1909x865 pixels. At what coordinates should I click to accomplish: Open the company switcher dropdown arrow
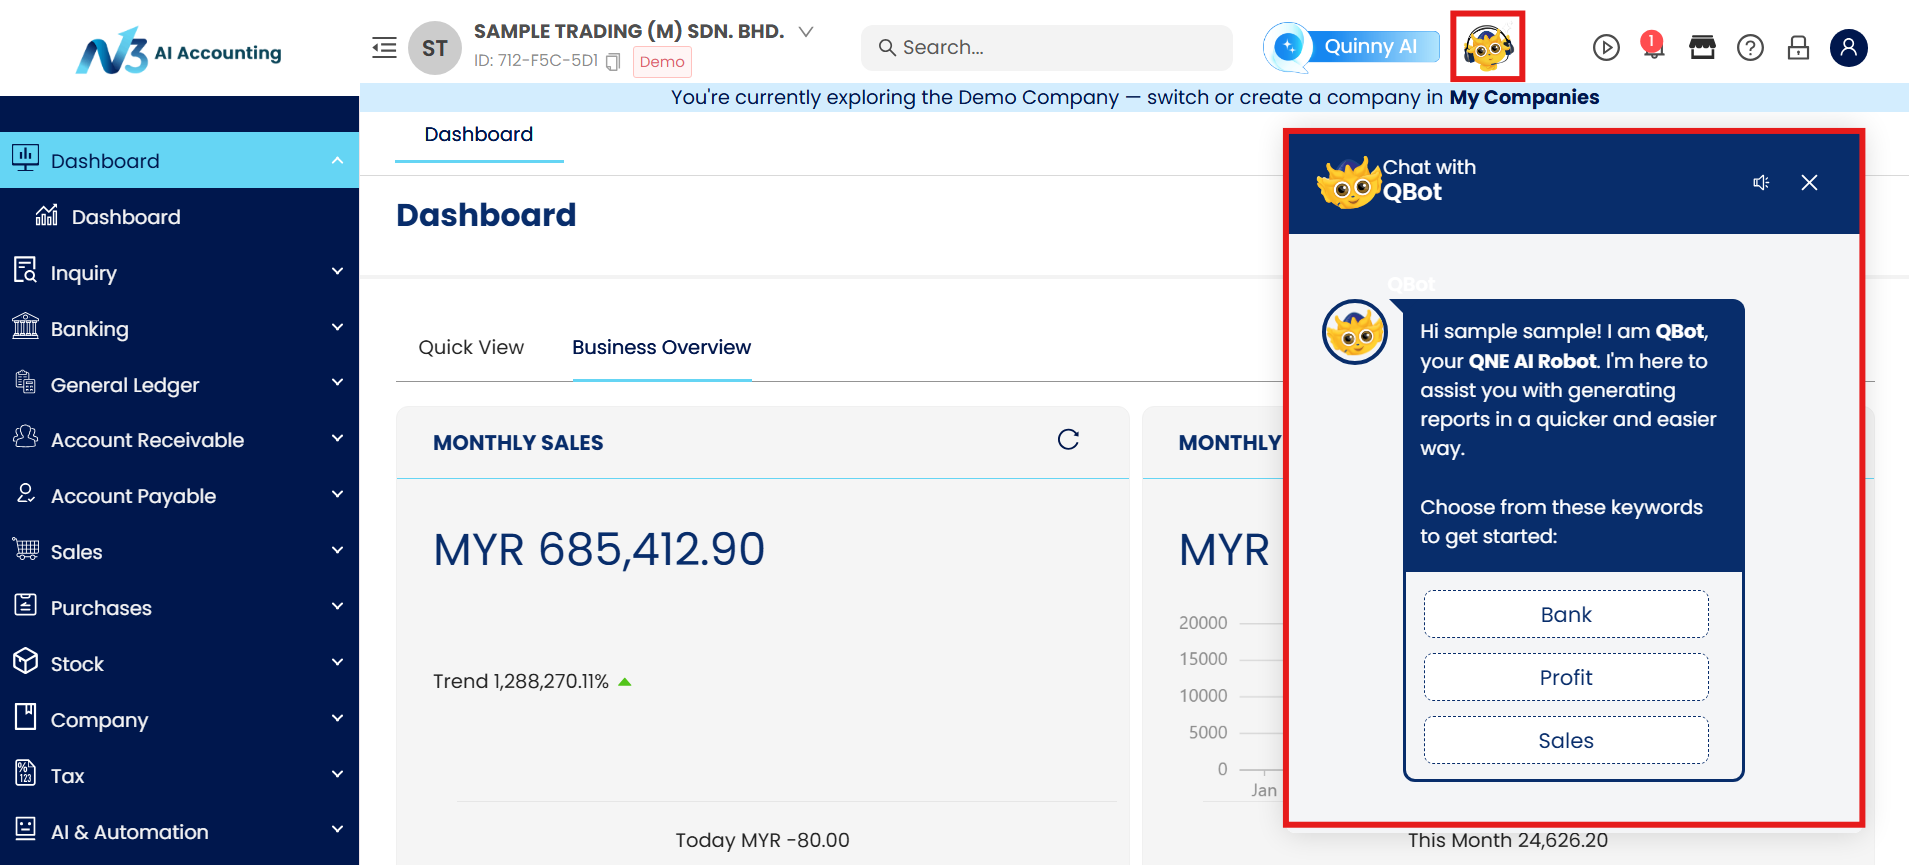(806, 32)
